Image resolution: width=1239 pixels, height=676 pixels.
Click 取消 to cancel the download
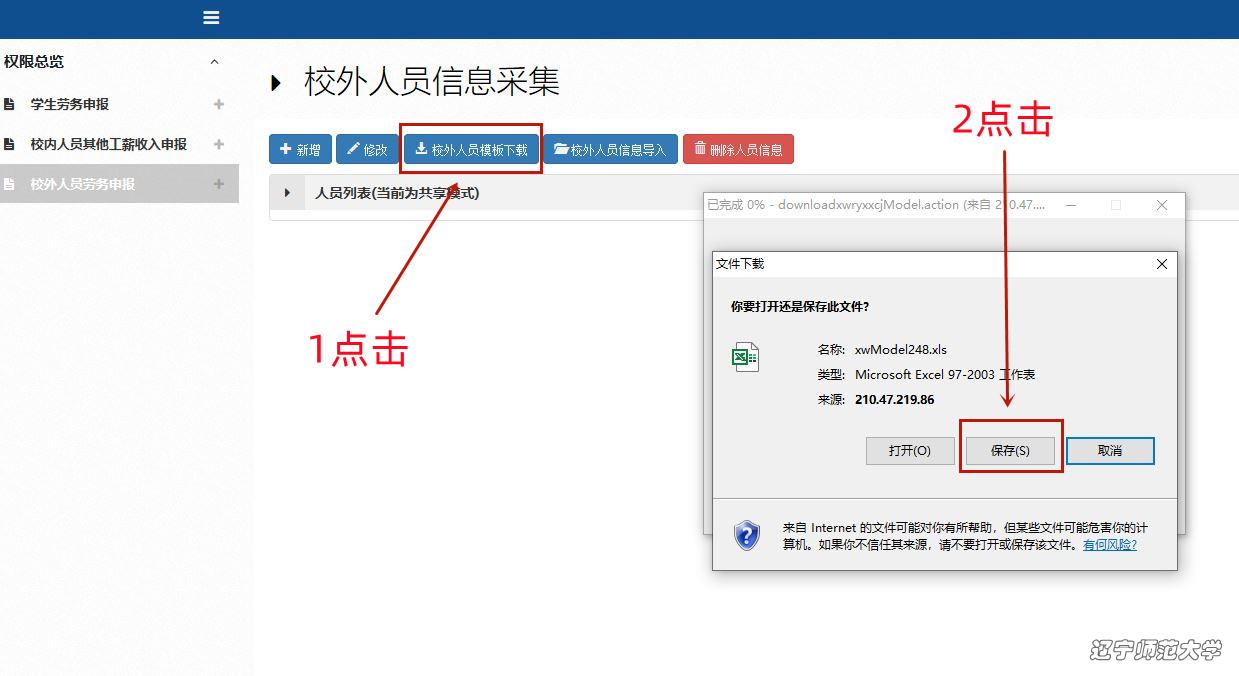pos(1110,451)
